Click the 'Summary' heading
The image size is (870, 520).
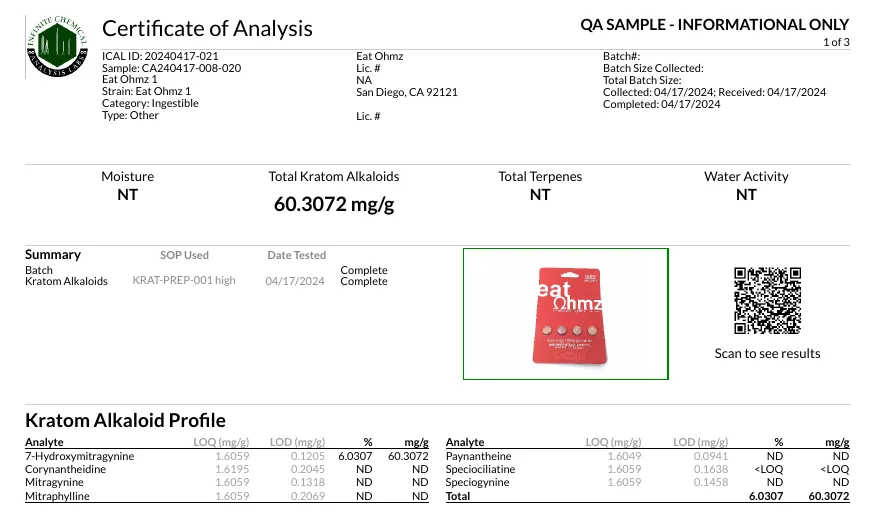click(x=53, y=255)
